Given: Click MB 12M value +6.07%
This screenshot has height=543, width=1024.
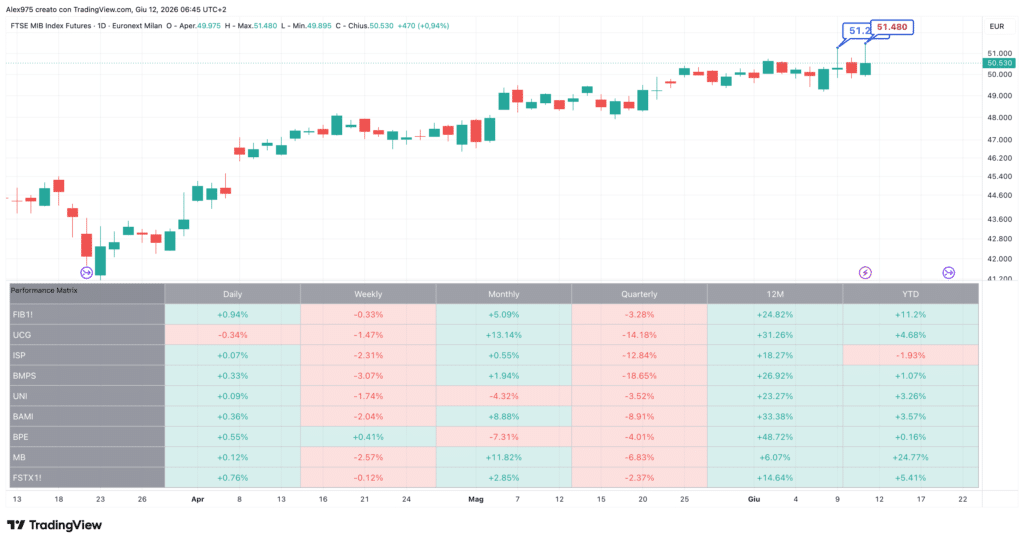Looking at the screenshot, I should click(x=775, y=457).
